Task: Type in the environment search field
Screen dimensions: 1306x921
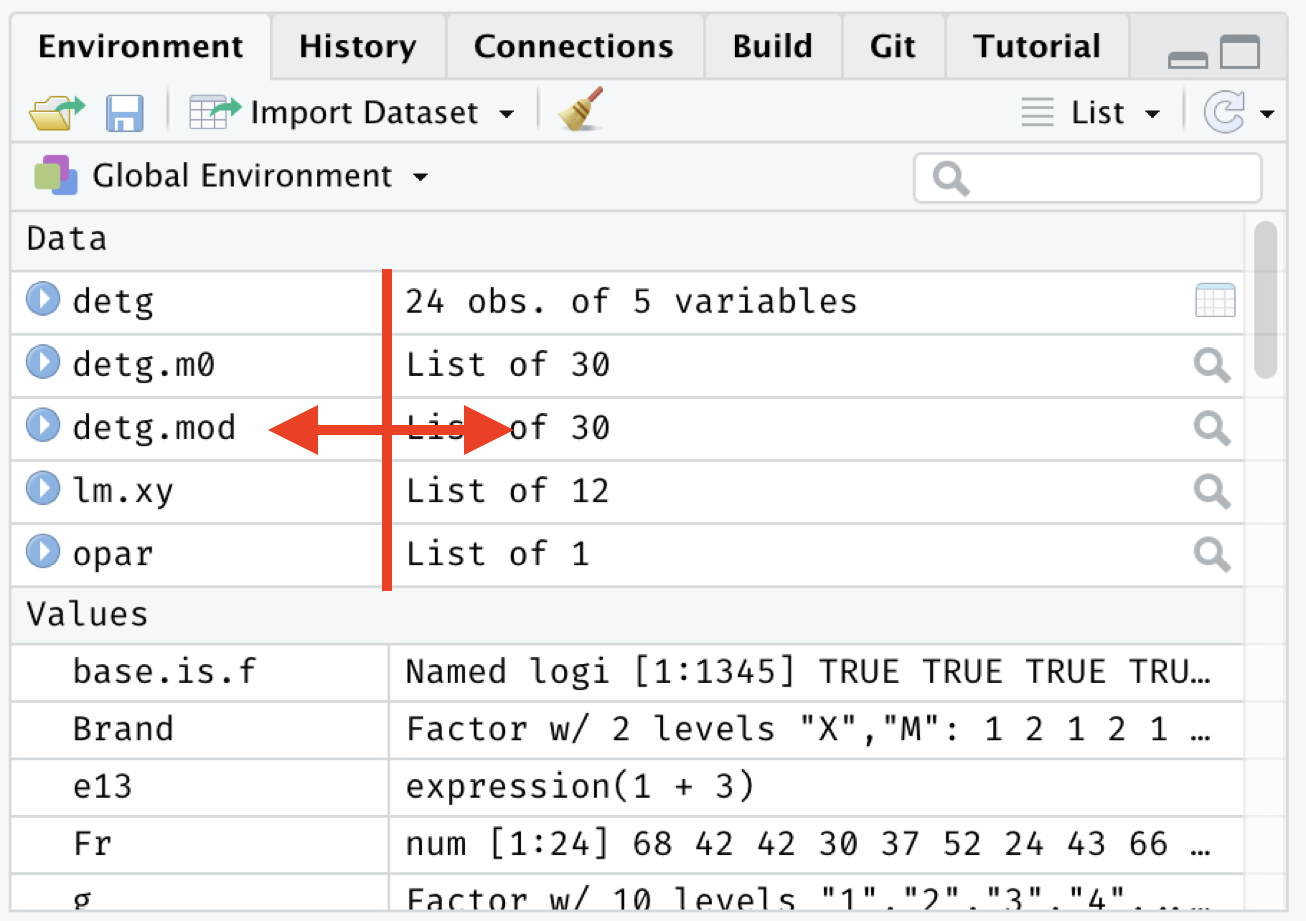Action: pos(1090,177)
